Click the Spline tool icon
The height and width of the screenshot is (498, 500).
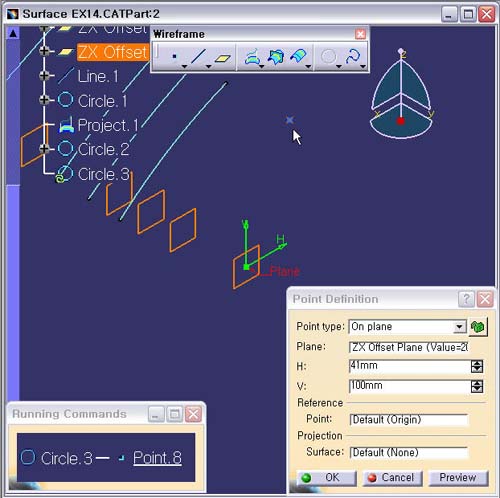pos(353,57)
